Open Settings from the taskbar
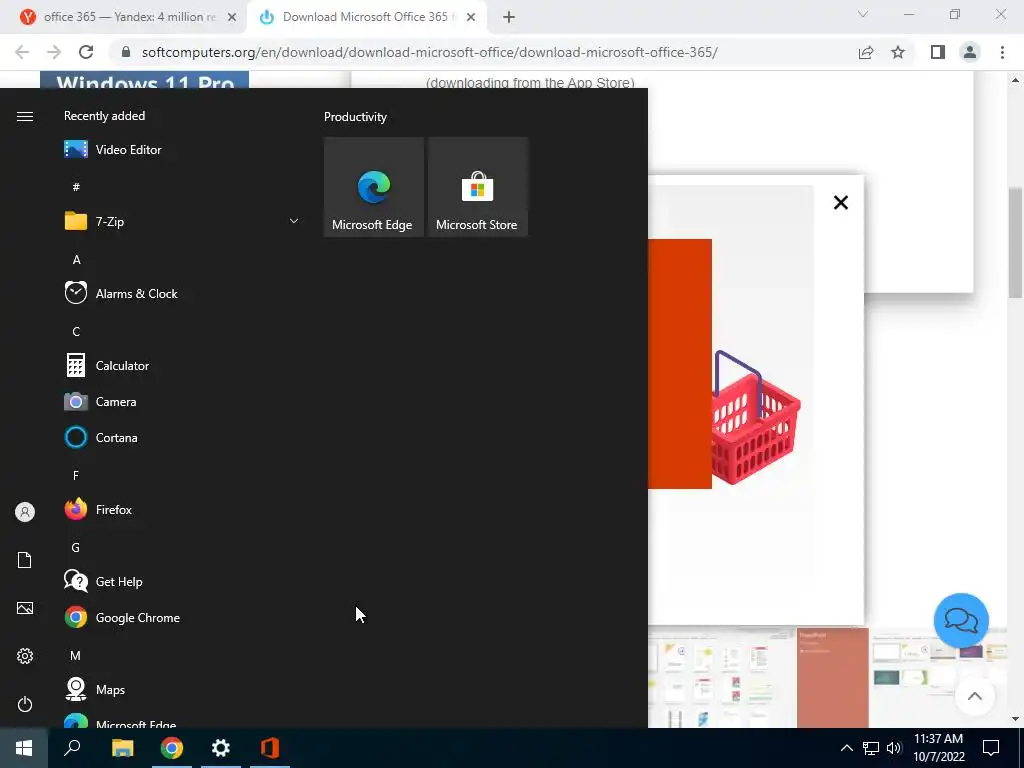The height and width of the screenshot is (768, 1024). [x=221, y=748]
